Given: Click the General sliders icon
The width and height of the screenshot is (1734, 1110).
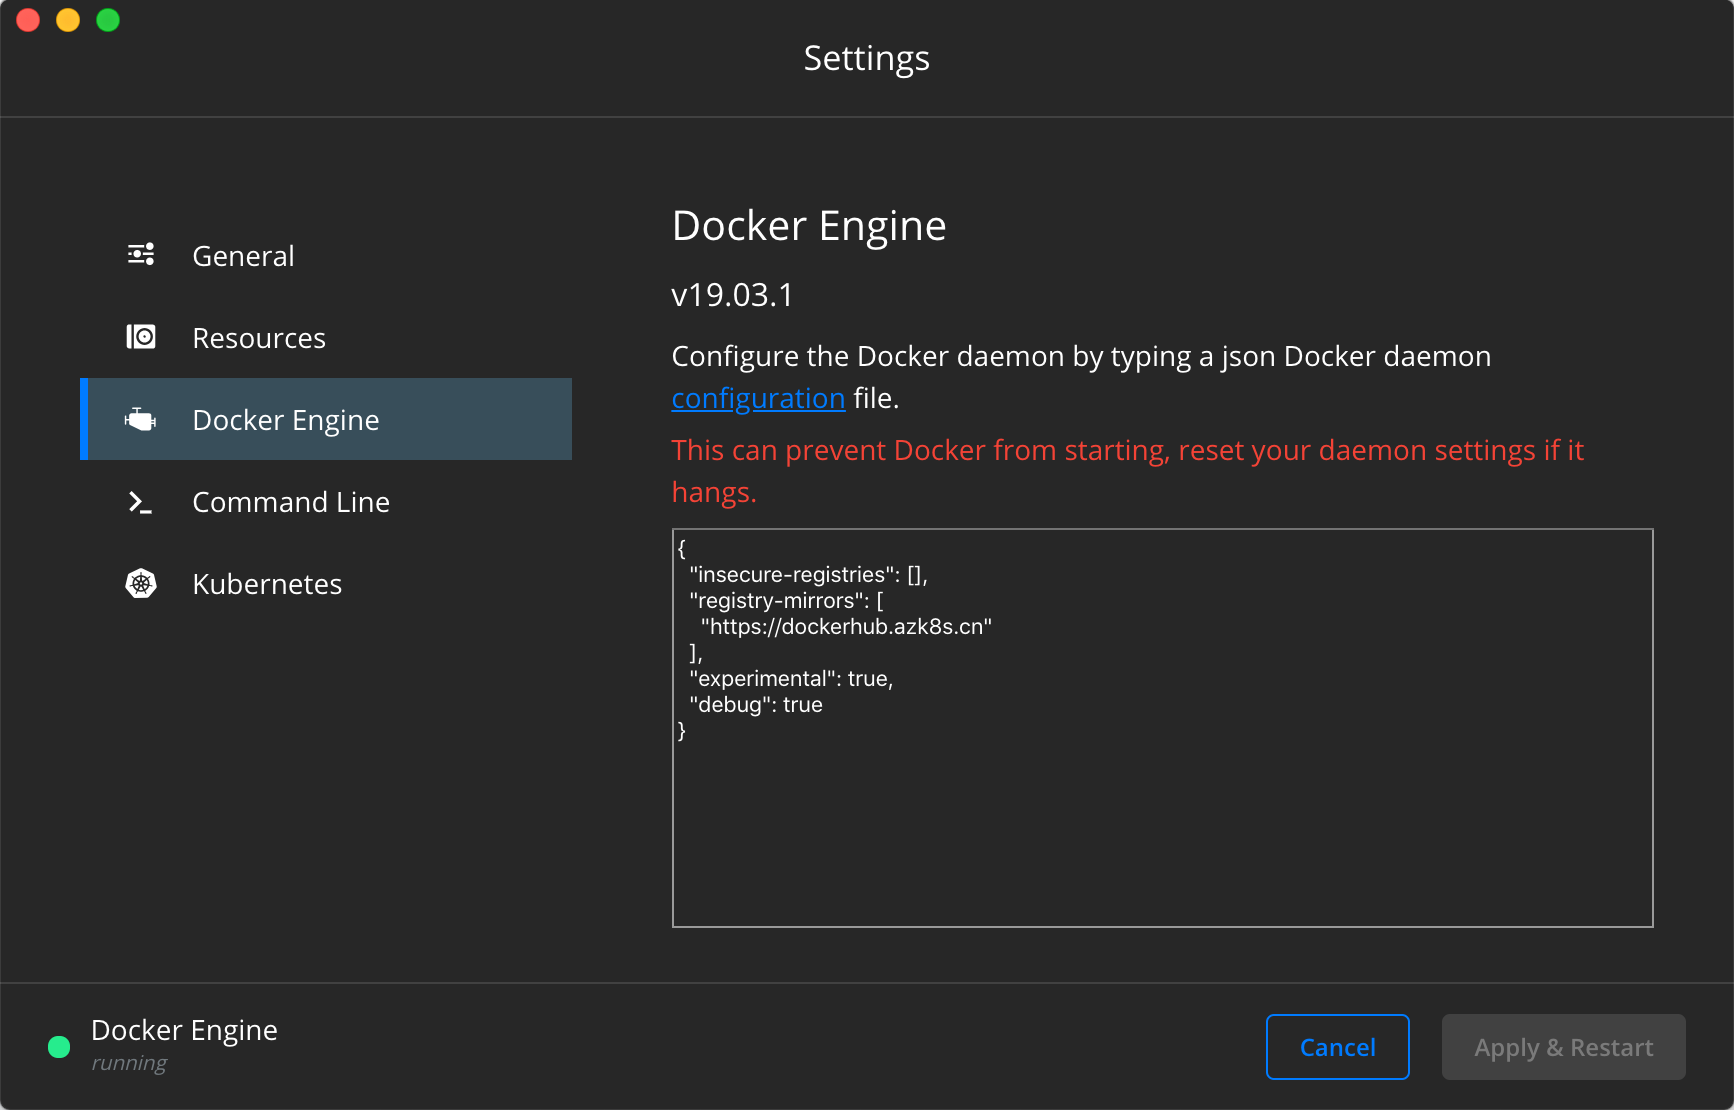Looking at the screenshot, I should [x=141, y=255].
